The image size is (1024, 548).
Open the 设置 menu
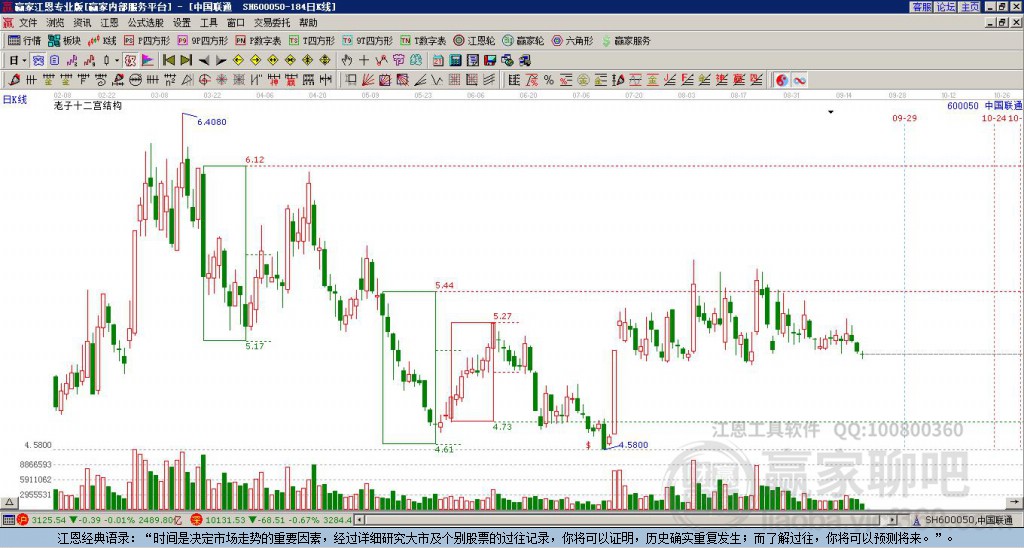(182, 23)
